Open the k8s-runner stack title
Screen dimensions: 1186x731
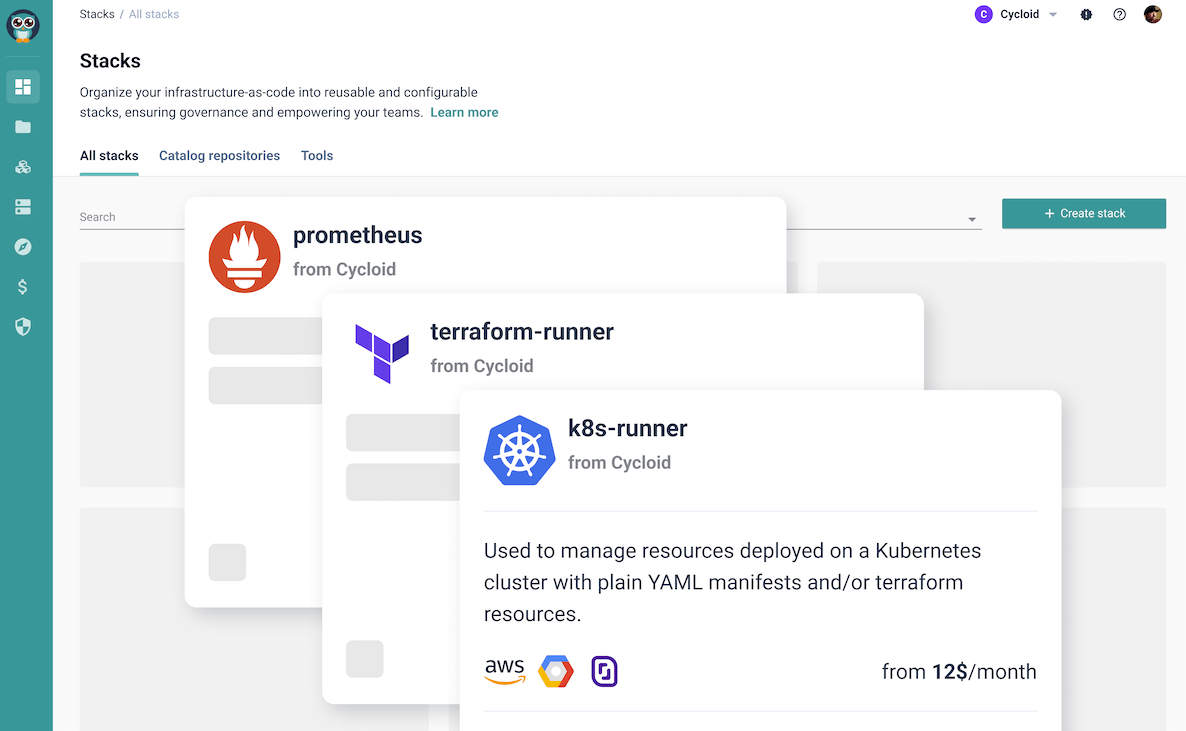click(x=628, y=428)
